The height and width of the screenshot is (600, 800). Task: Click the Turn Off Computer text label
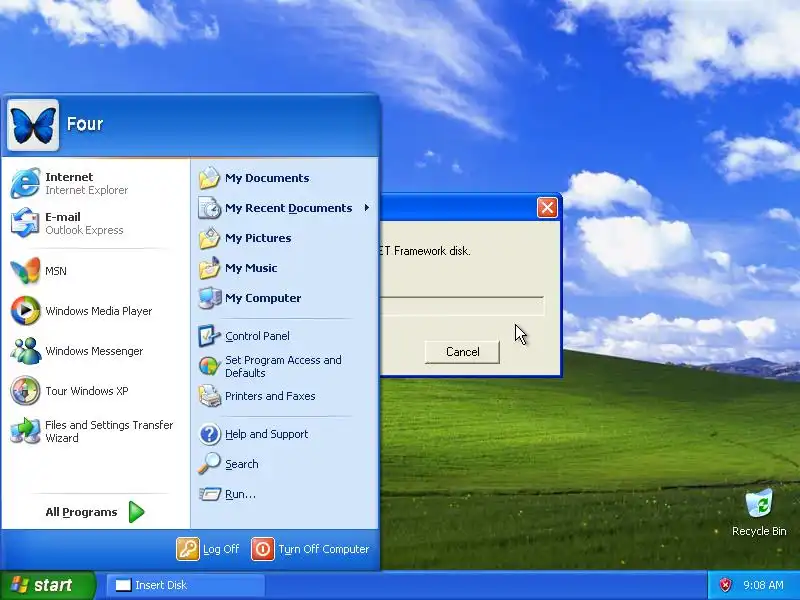[323, 549]
